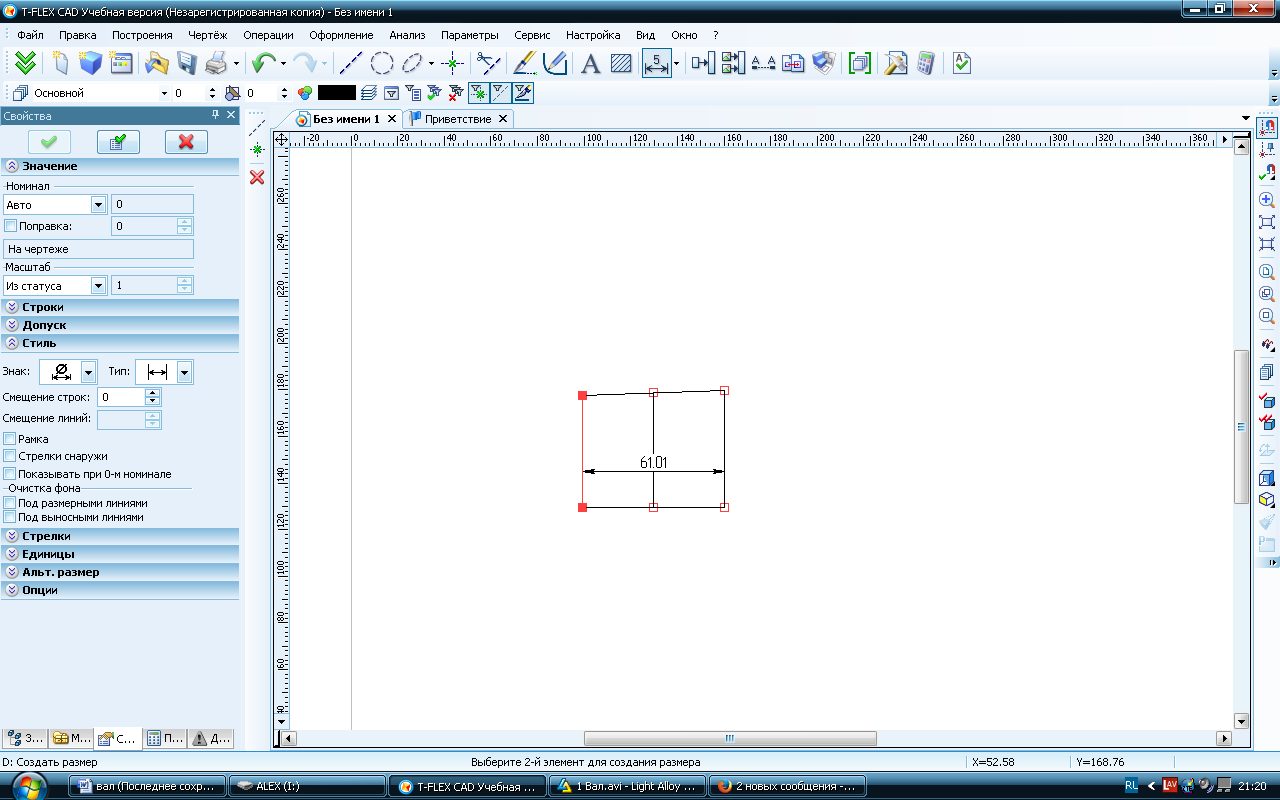Select the Graphic line (pencil) tool
Viewport: 1280px width, 800px height.
click(525, 63)
